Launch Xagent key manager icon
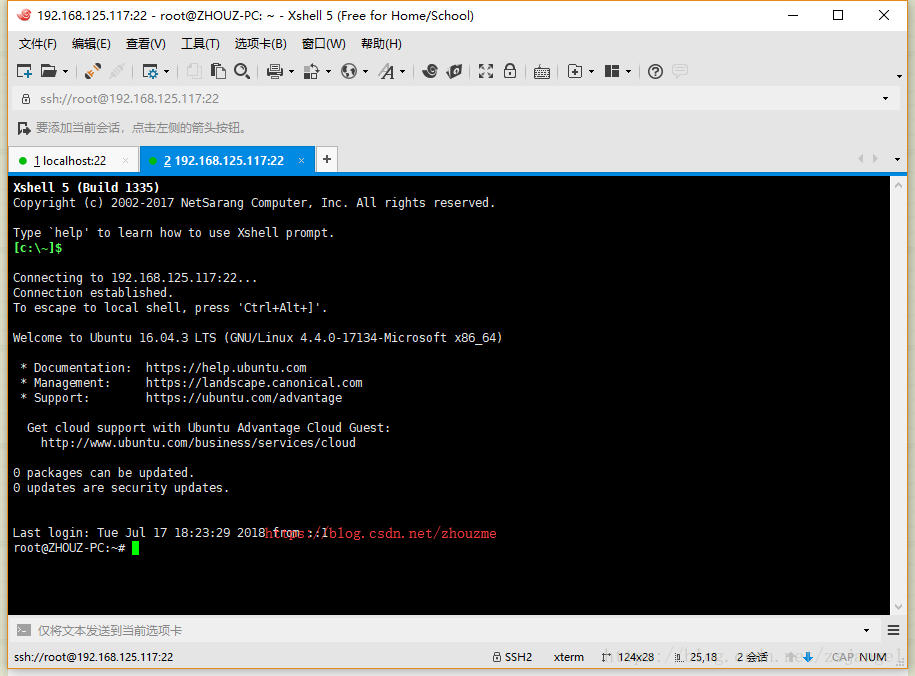The height and width of the screenshot is (676, 915). 454,71
